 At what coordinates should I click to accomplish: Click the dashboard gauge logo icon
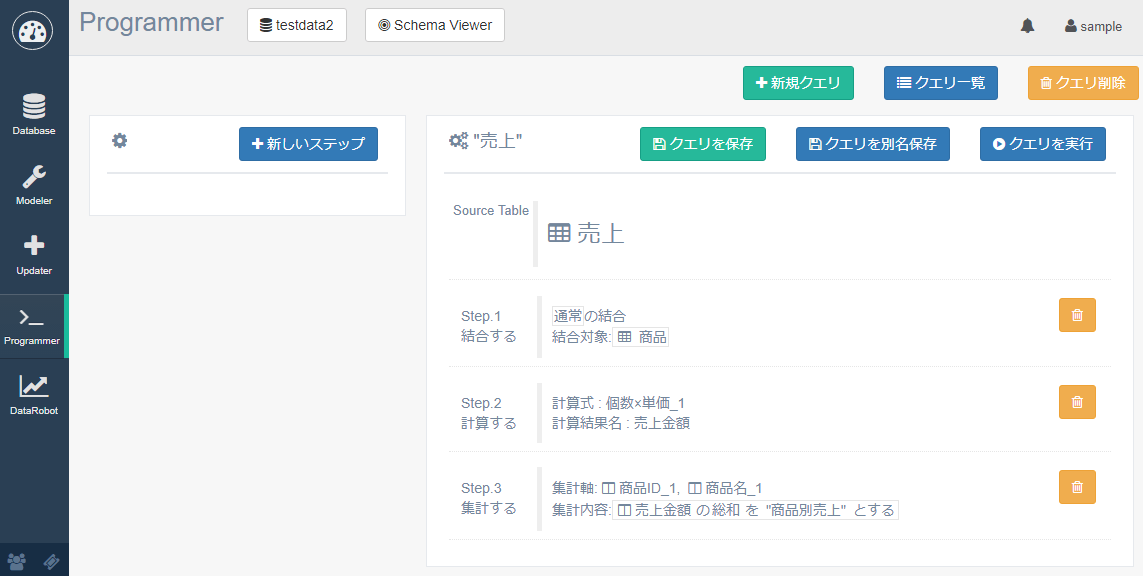33,31
